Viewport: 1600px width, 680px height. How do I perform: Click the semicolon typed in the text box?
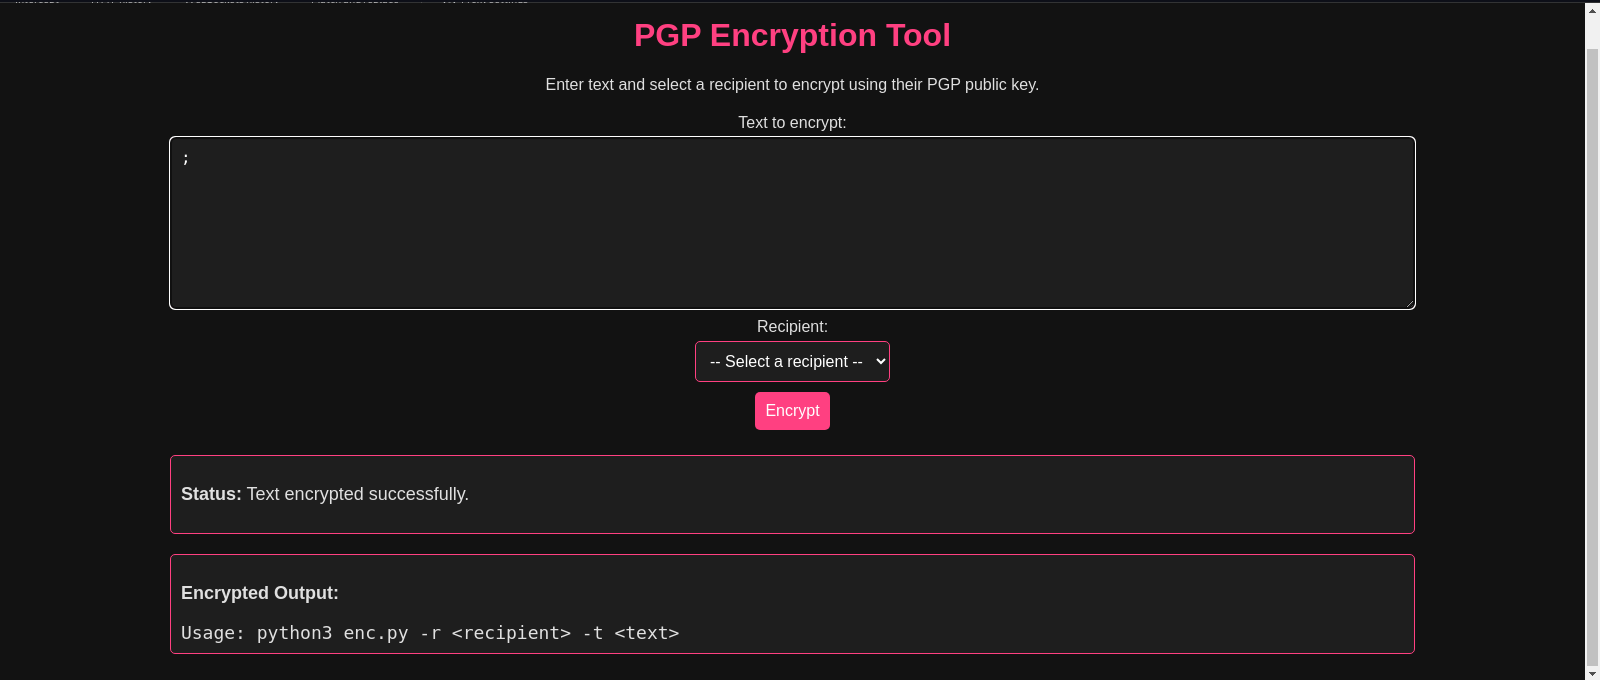pos(186,158)
